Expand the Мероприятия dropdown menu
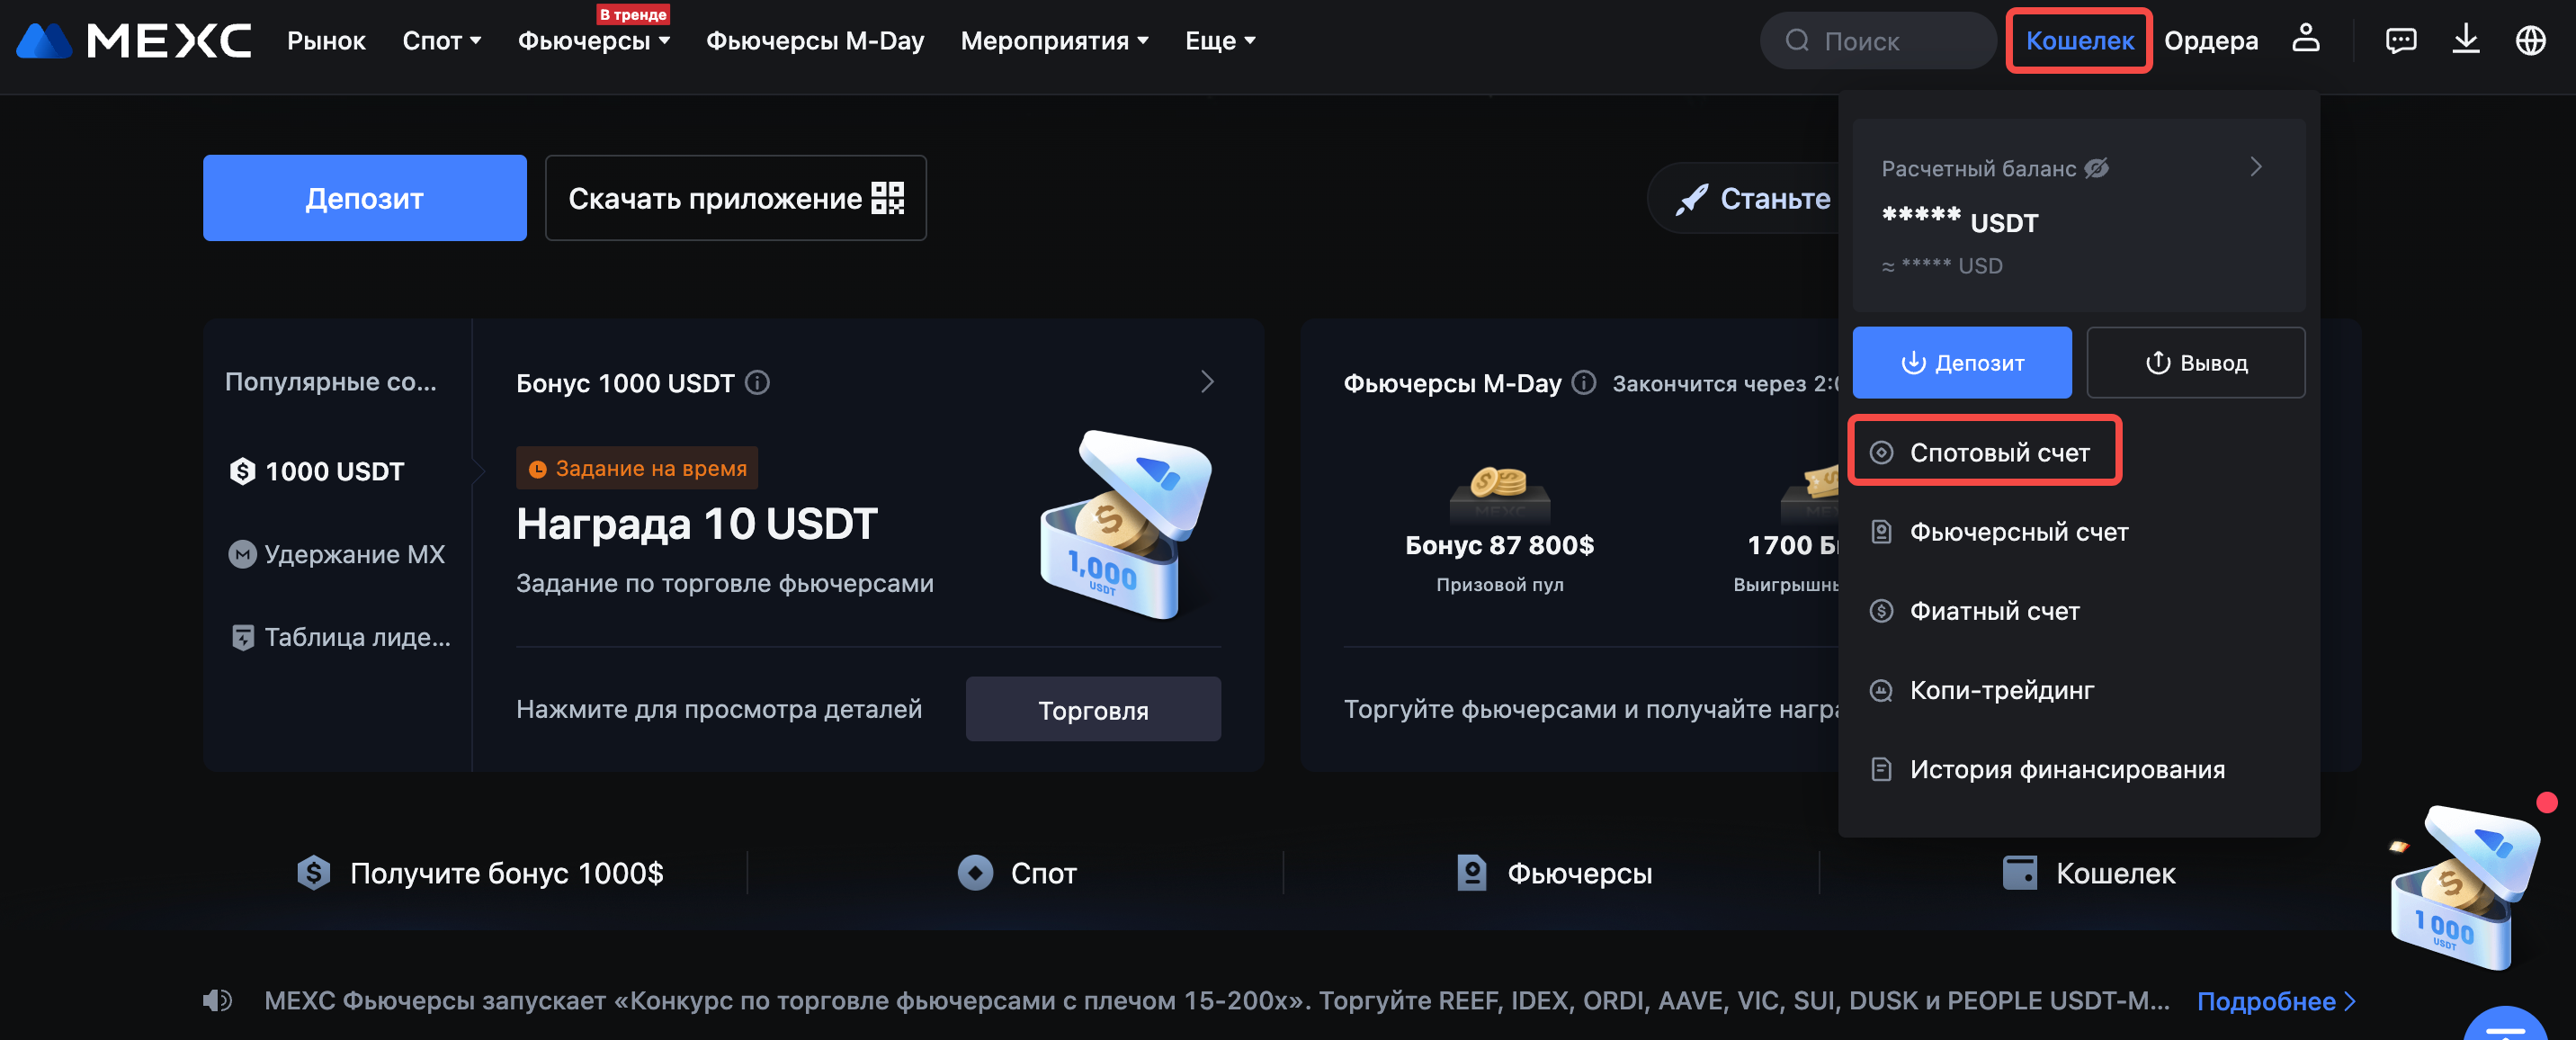The width and height of the screenshot is (2576, 1040). pyautogui.click(x=1055, y=41)
